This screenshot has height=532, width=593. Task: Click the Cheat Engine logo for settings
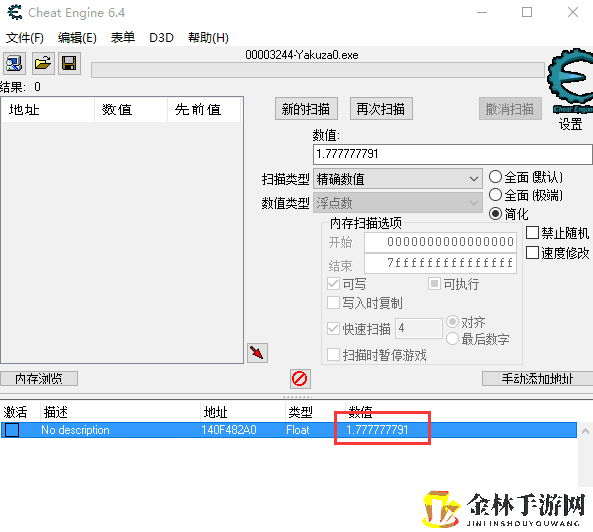tap(570, 81)
